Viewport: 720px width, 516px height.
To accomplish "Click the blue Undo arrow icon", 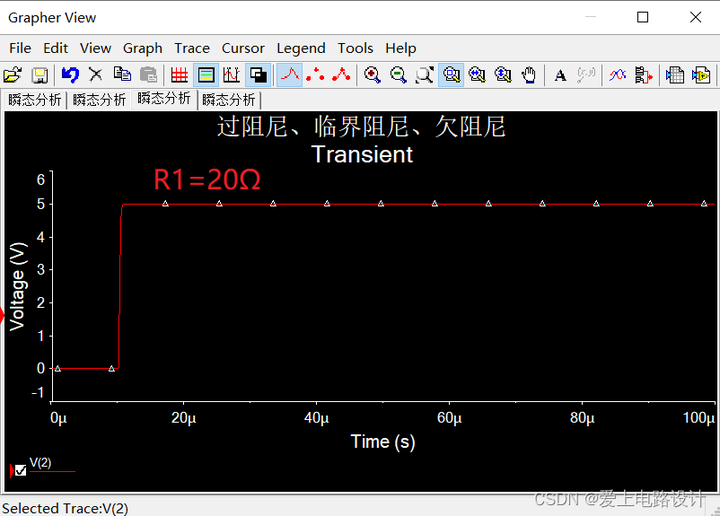I will coord(70,75).
